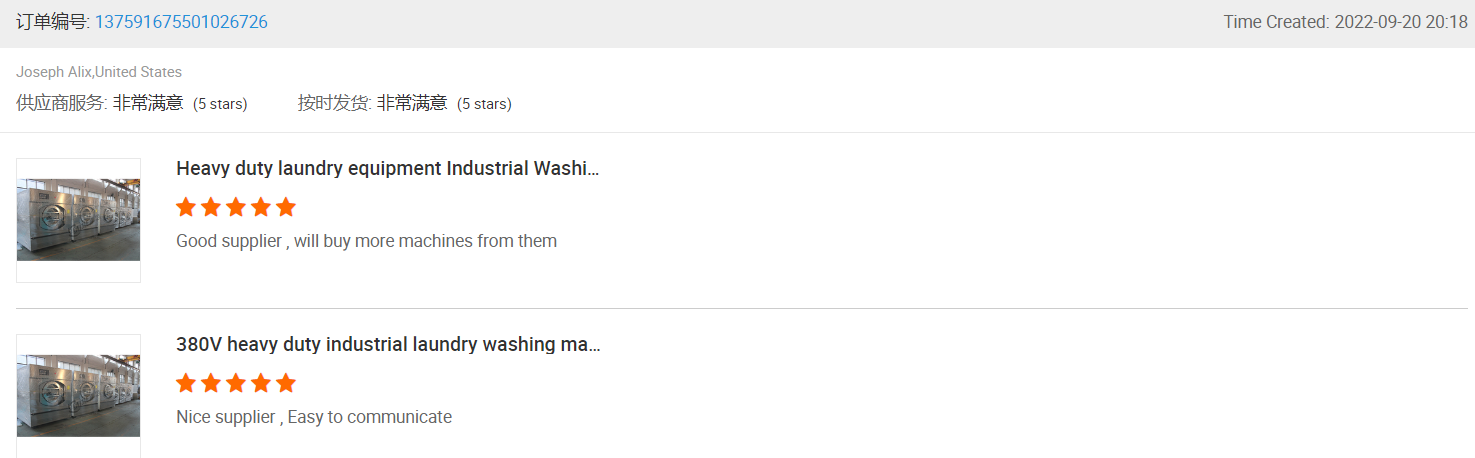Click the 按时发货 非常满意 rating label

click(405, 103)
